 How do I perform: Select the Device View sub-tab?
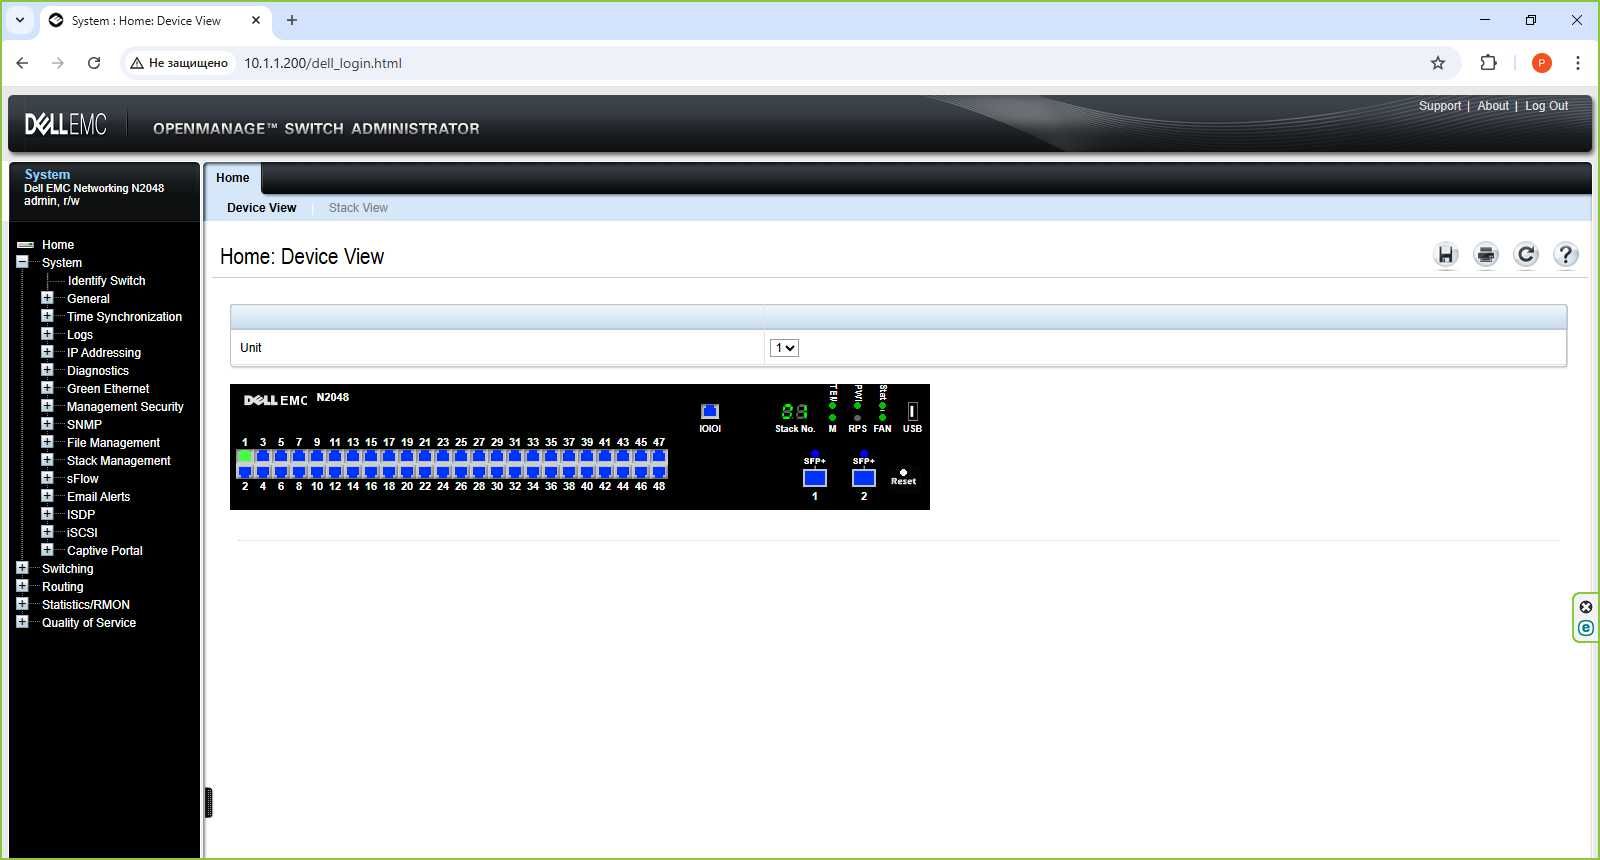pos(261,208)
